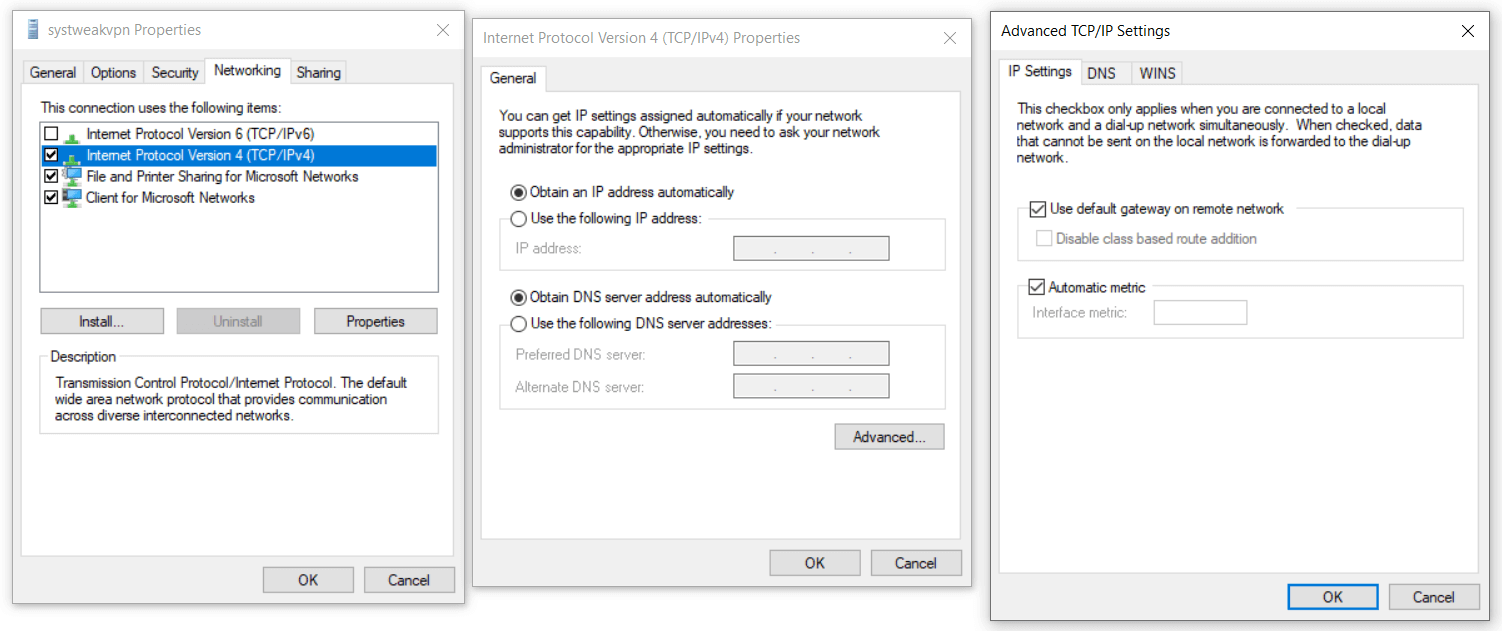Image resolution: width=1502 pixels, height=631 pixels.
Task: Click the Advanced... button
Action: [889, 437]
